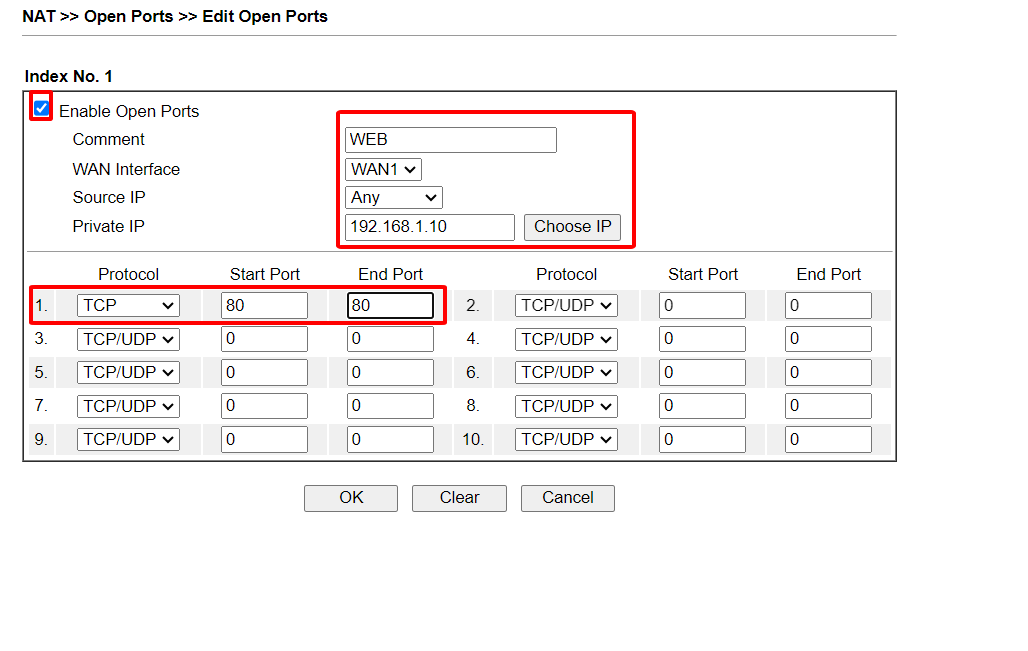
Task: Open the Protocol dropdown in row 5
Action: pyautogui.click(x=128, y=372)
